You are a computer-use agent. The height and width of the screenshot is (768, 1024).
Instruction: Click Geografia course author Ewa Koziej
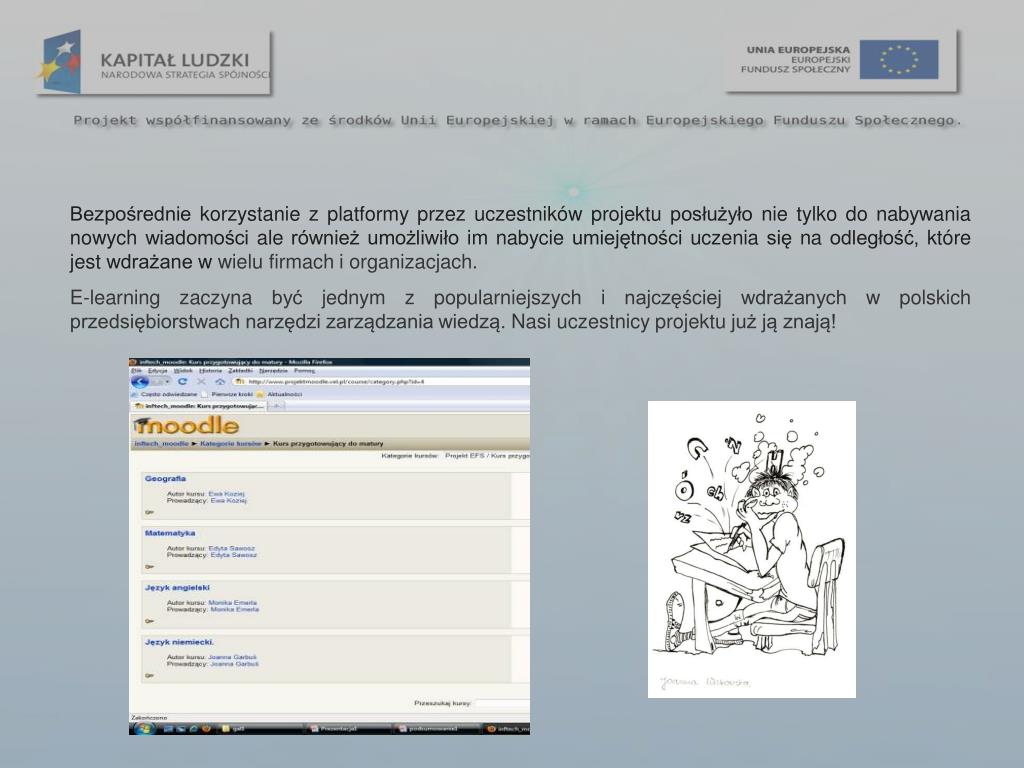click(227, 494)
